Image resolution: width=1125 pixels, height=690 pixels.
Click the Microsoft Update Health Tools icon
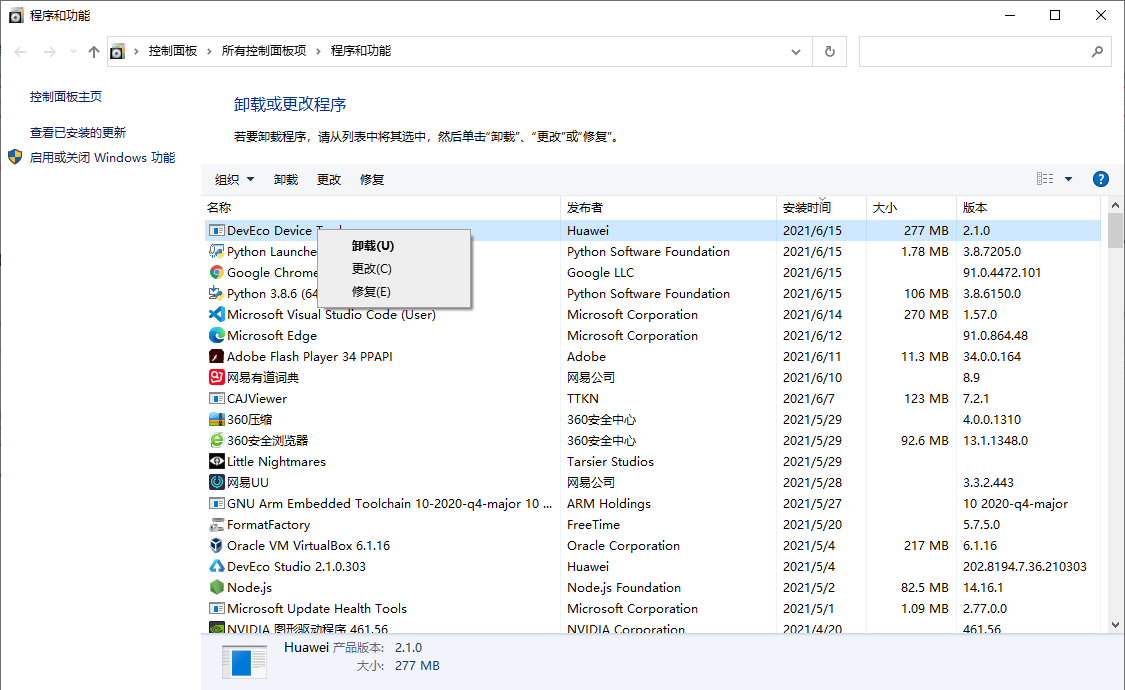216,608
